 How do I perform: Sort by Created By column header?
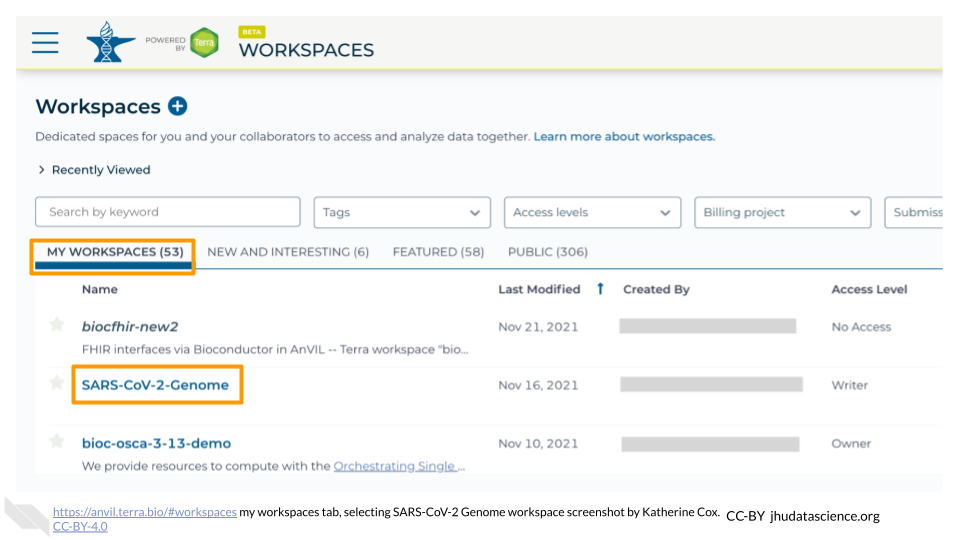[656, 289]
